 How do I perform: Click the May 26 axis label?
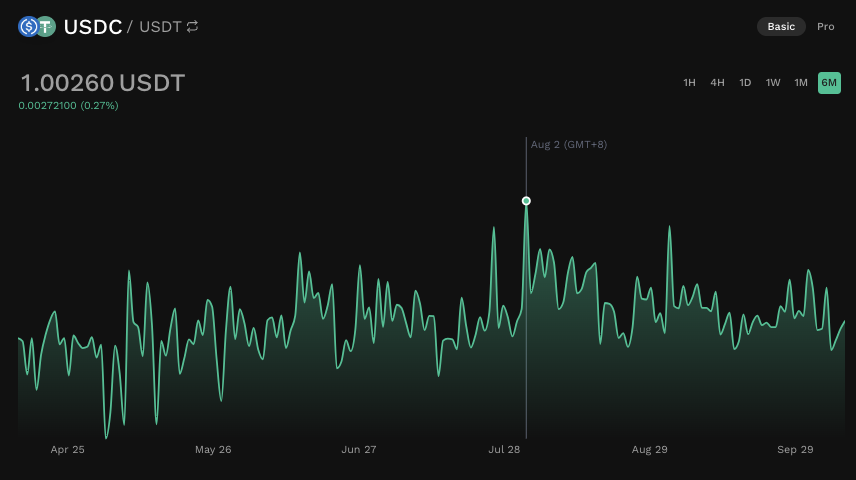[213, 449]
